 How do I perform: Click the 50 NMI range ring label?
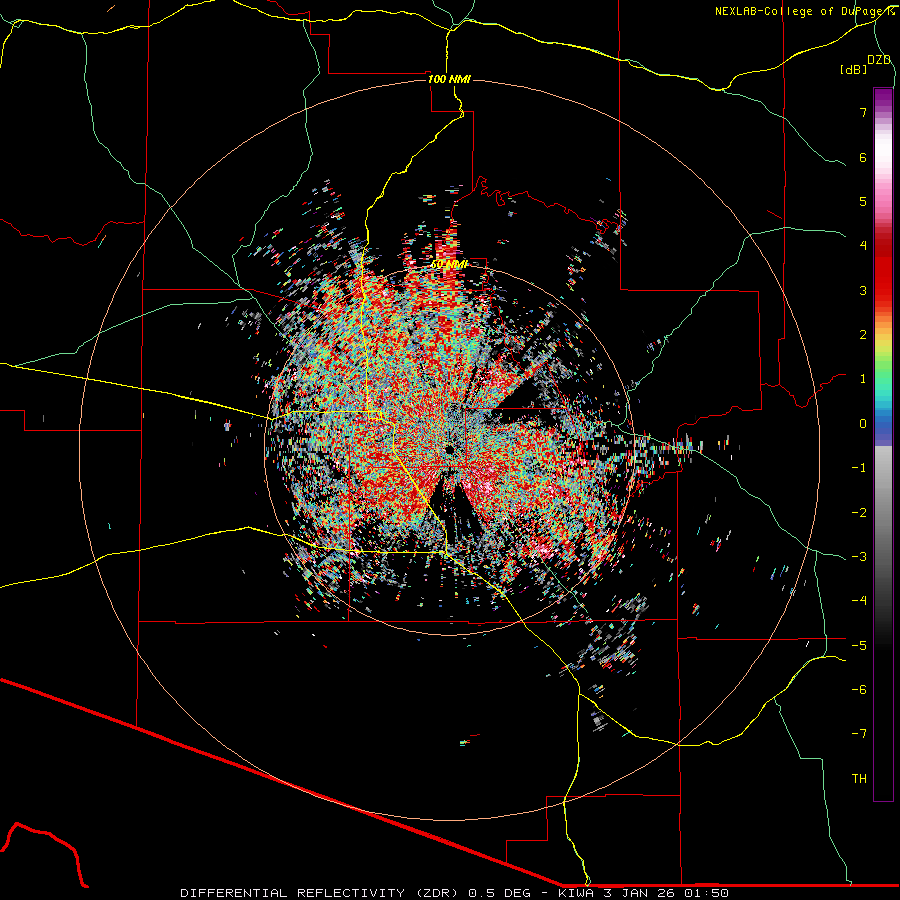click(x=449, y=264)
